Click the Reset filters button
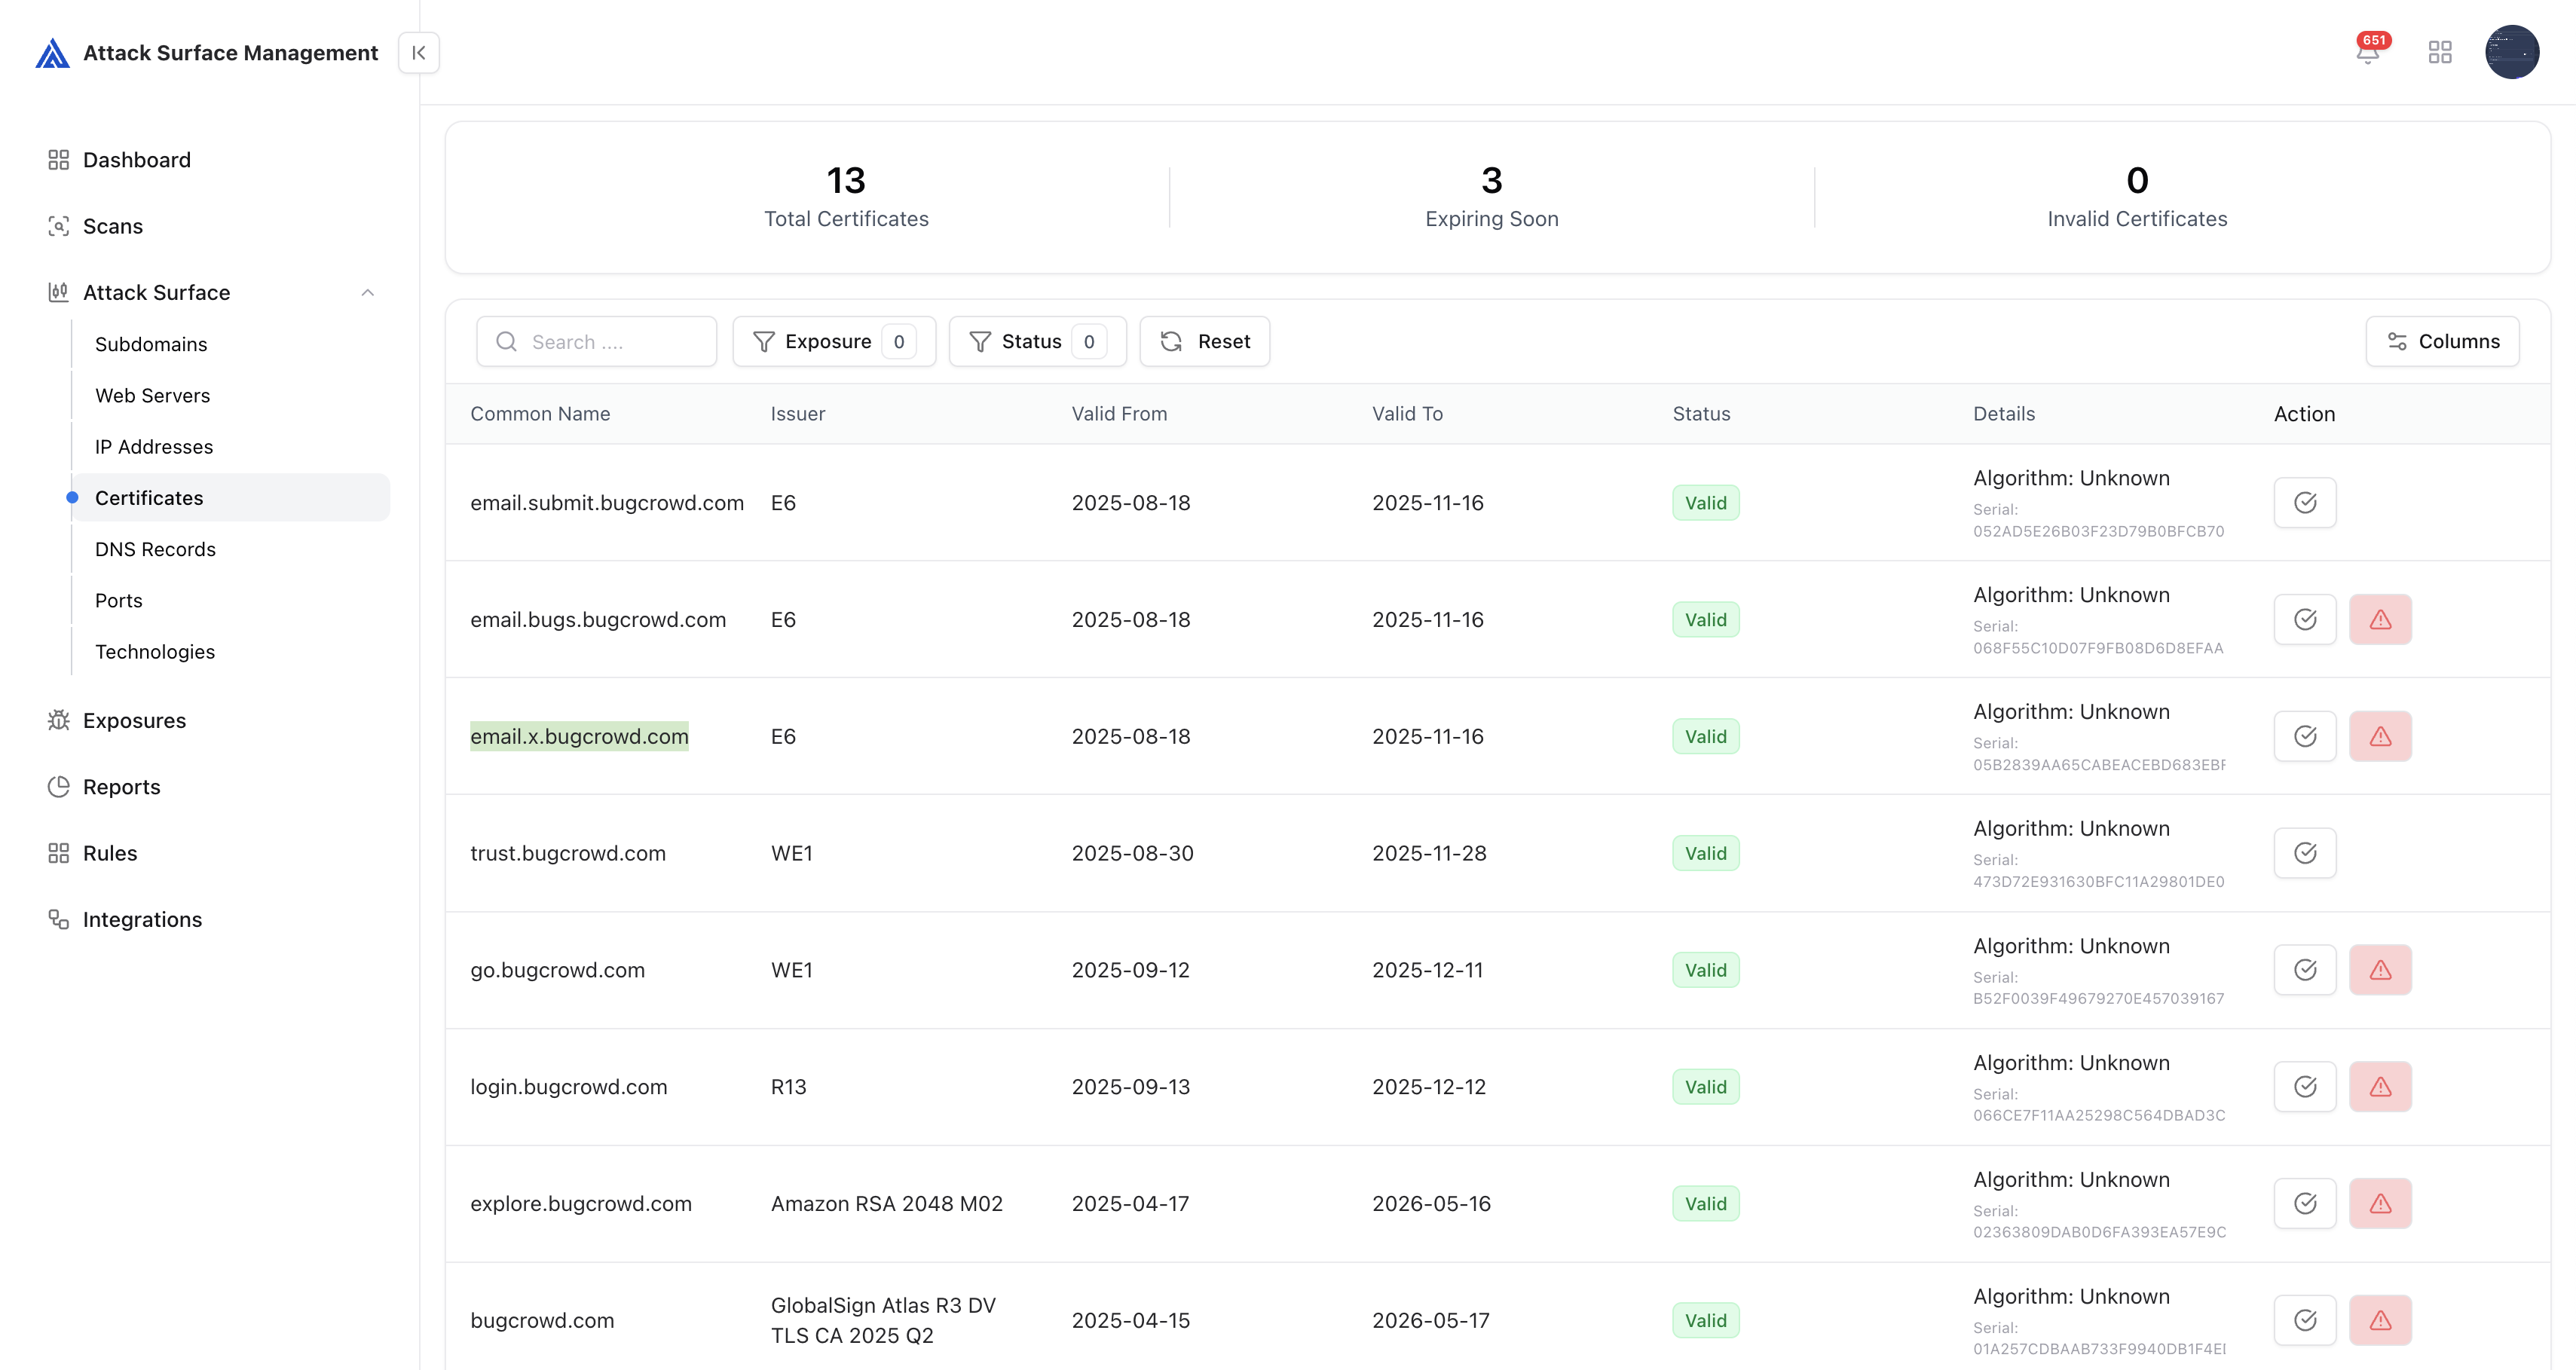 1204,341
